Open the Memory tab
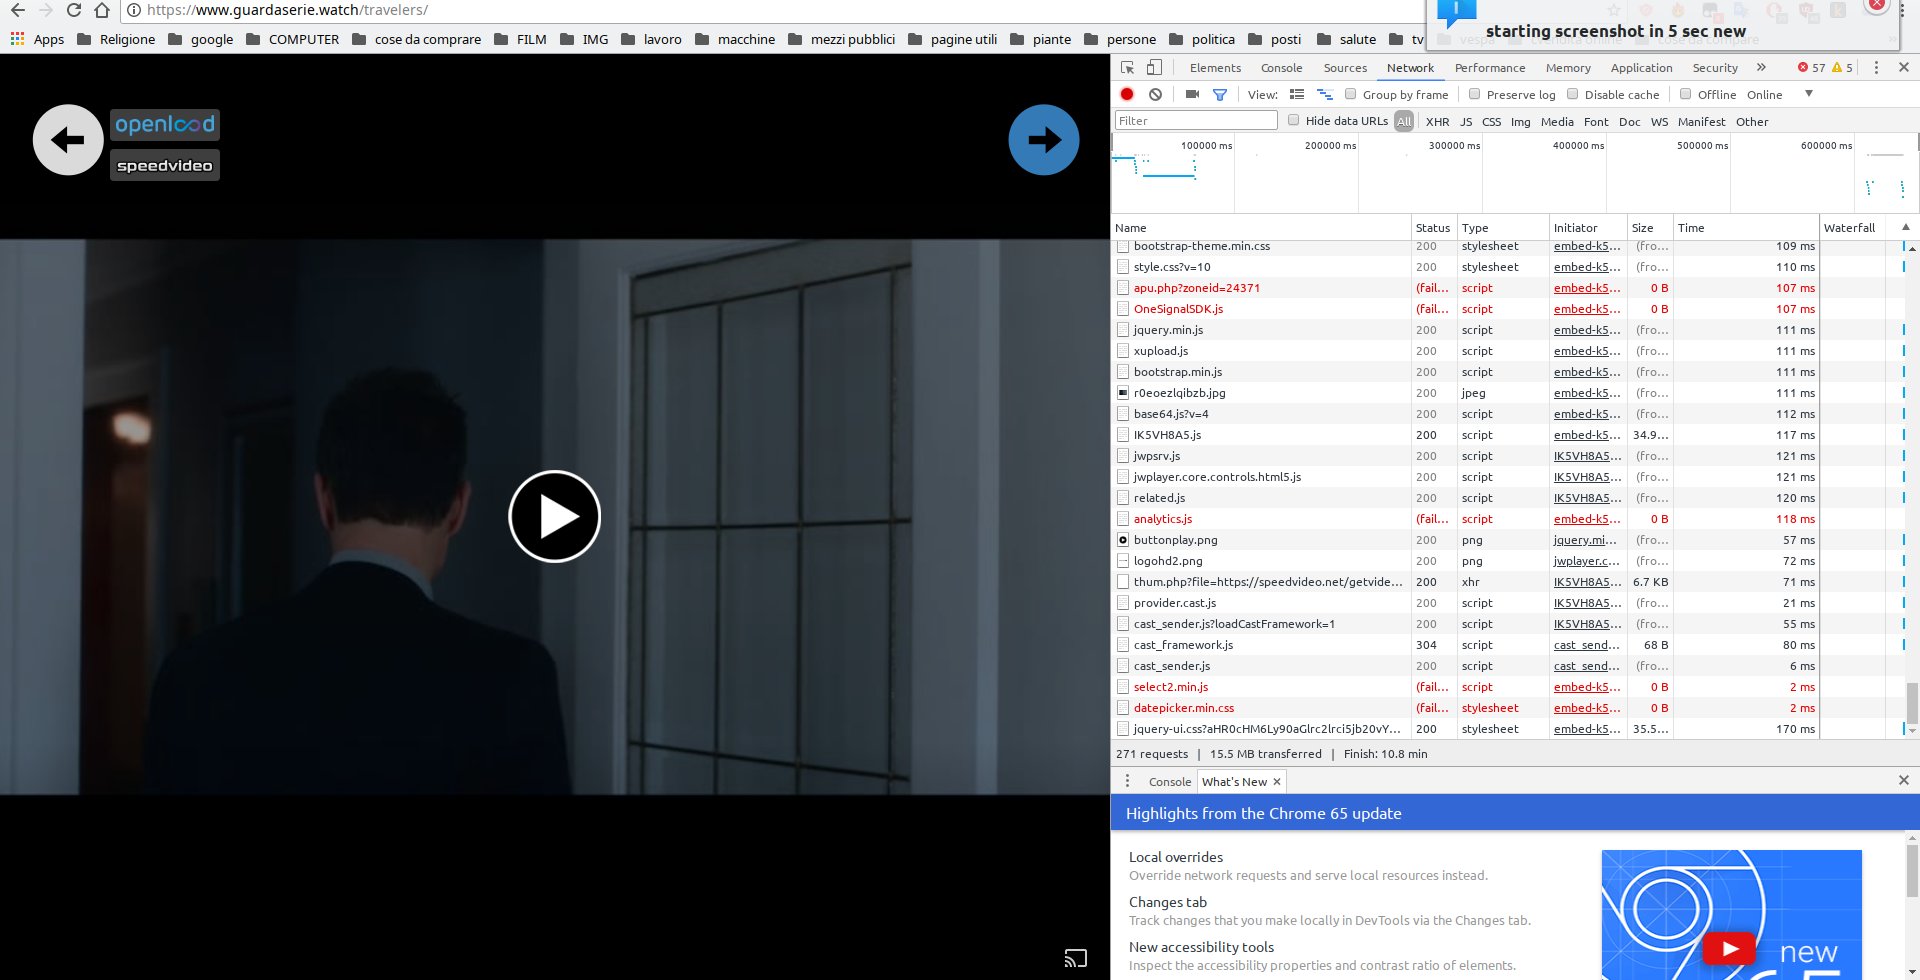Screen dimensions: 1920x980 [x=1568, y=68]
